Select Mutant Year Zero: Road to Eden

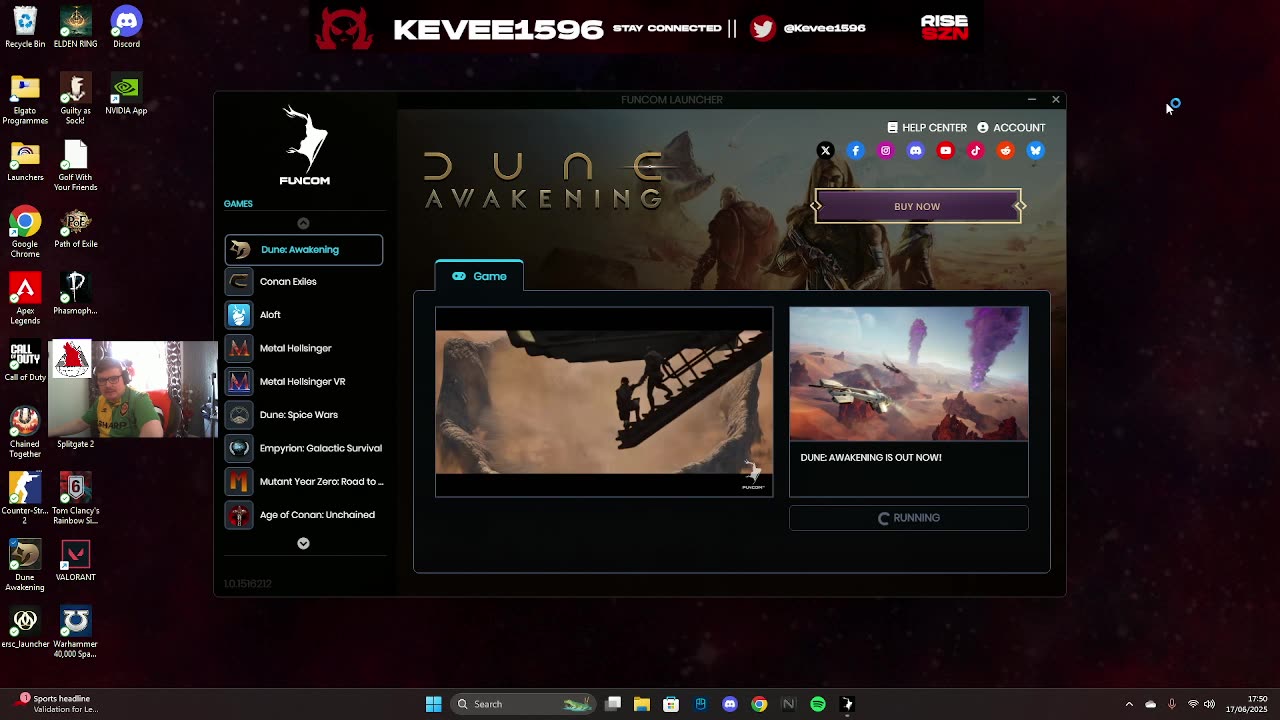(x=303, y=481)
